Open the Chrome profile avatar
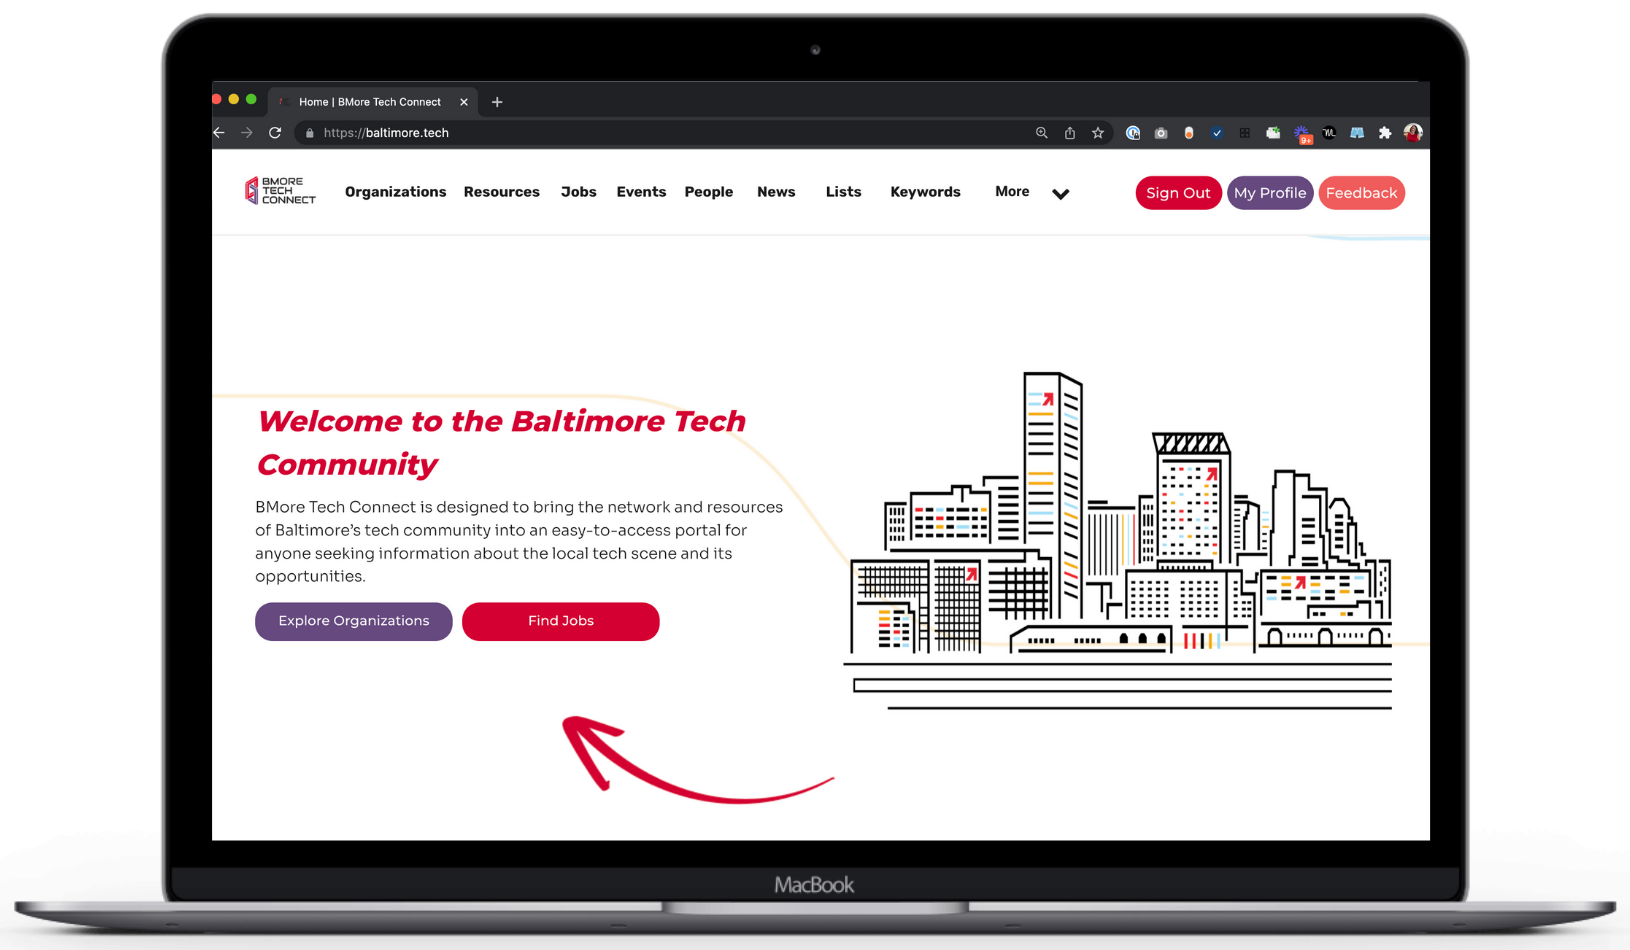Screen dimensions: 1630x950 [x=1413, y=132]
